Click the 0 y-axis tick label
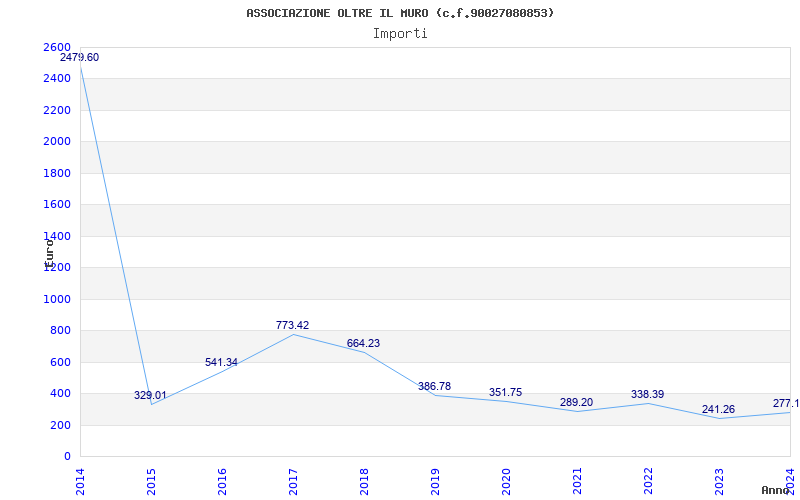This screenshot has height=500, width=800. click(x=67, y=457)
